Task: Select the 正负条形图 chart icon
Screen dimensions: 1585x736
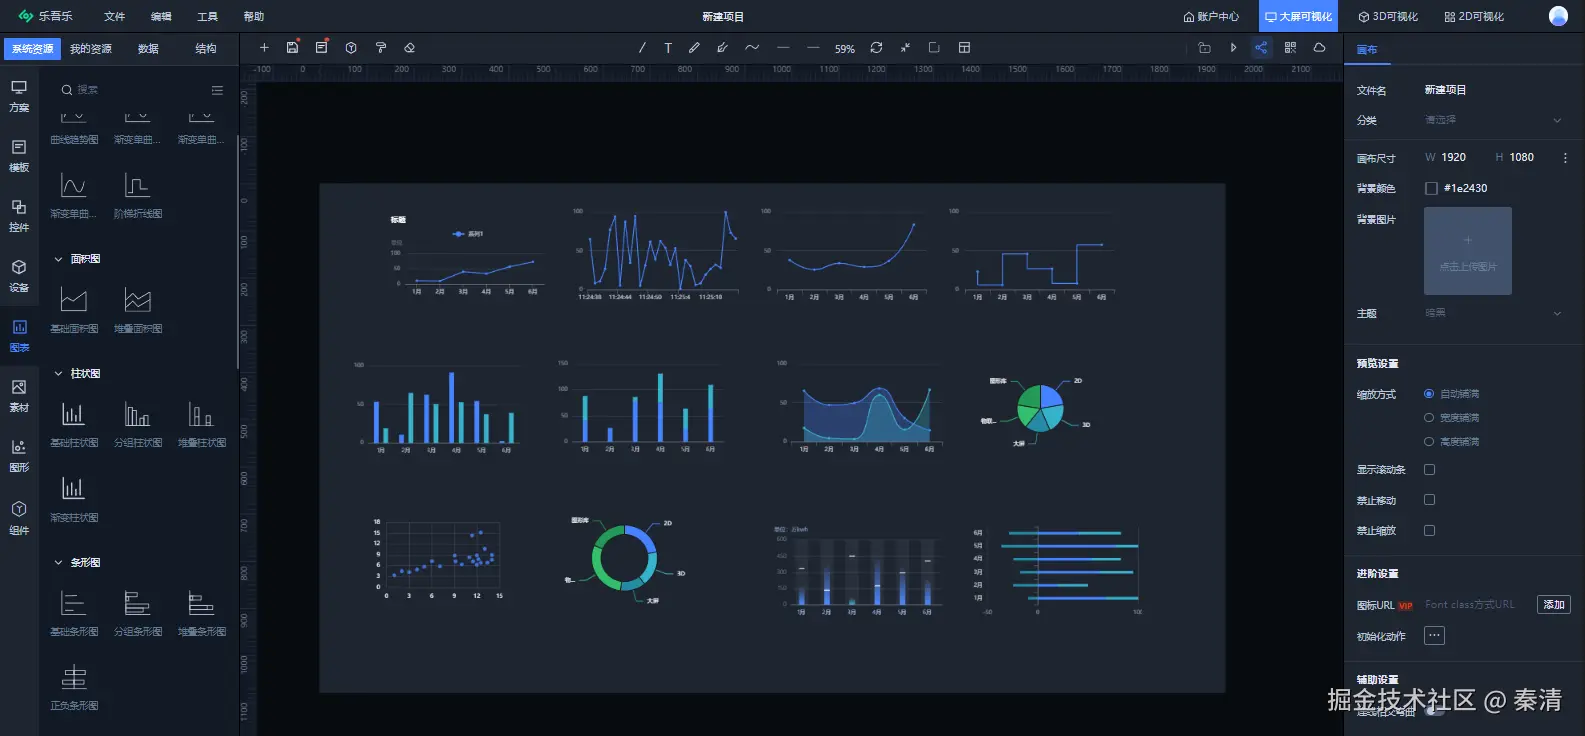Action: pyautogui.click(x=74, y=677)
